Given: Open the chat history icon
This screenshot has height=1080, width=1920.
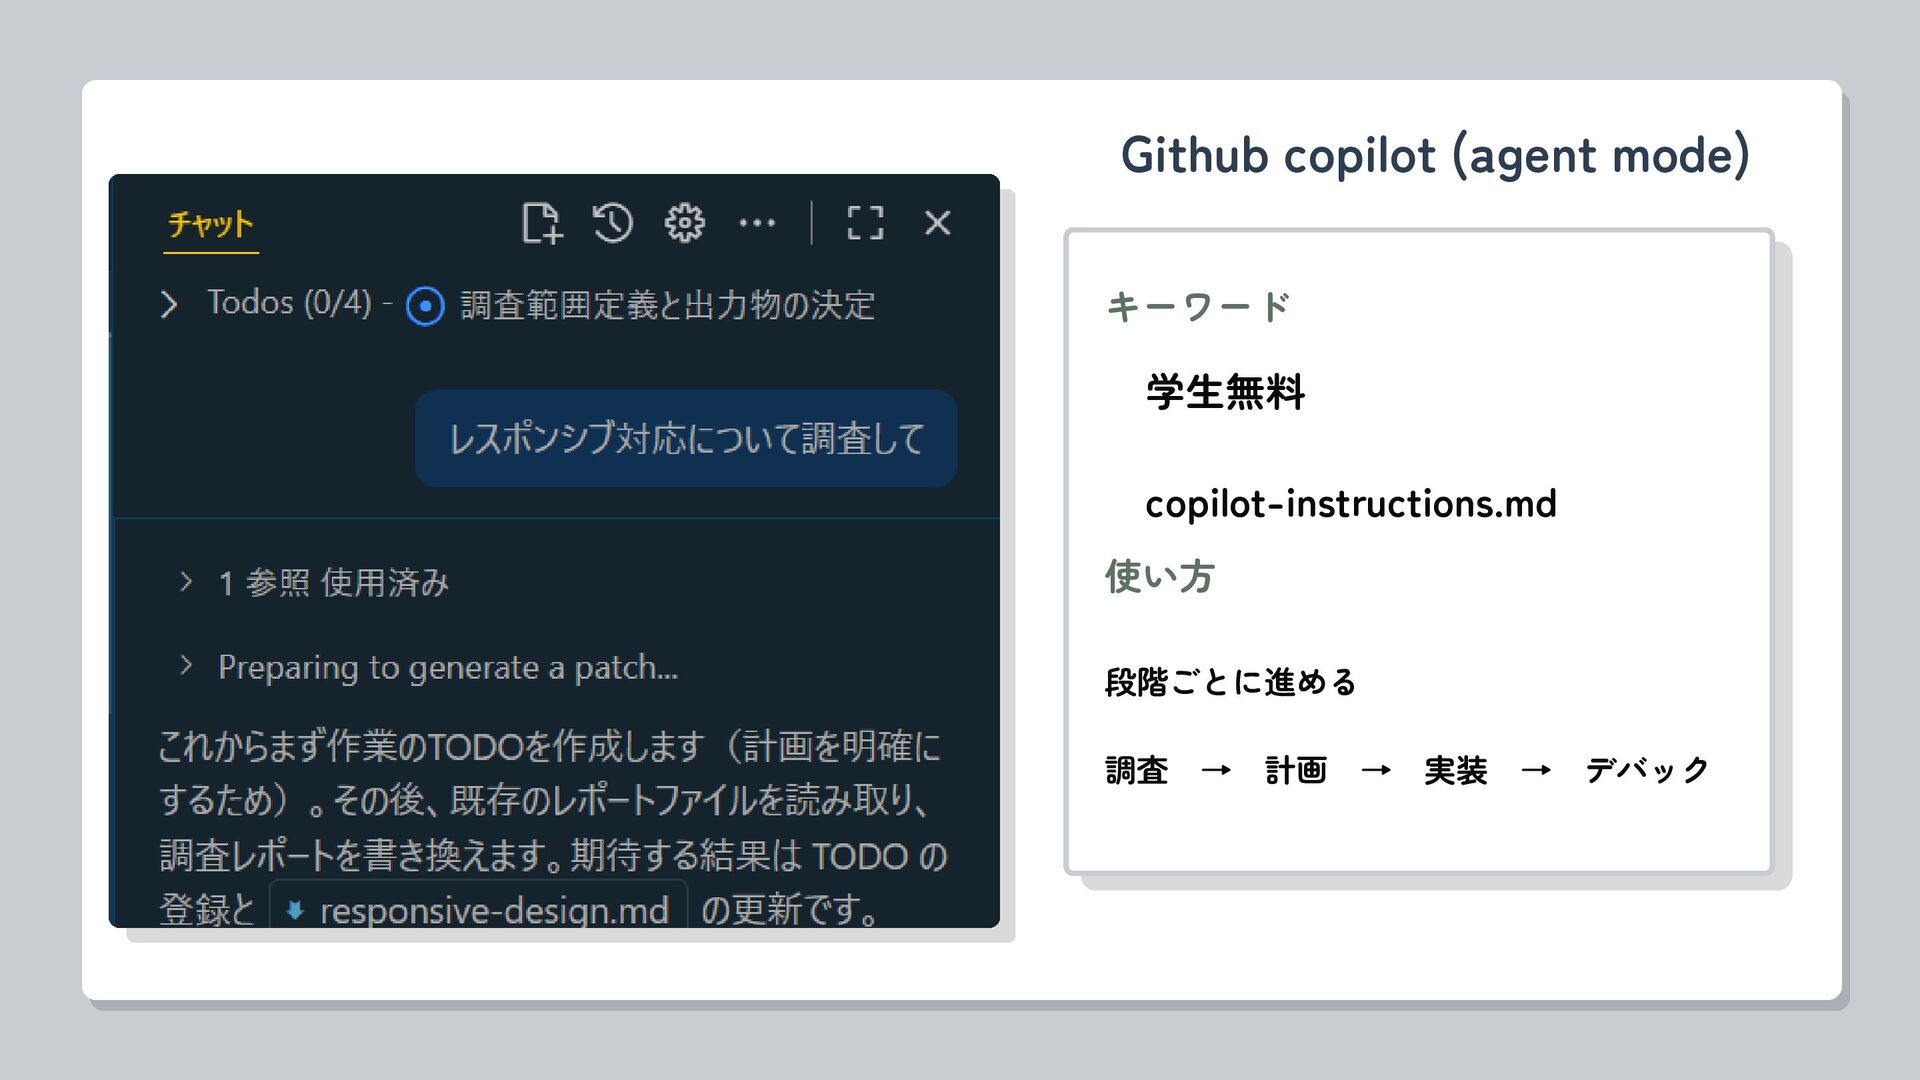Looking at the screenshot, I should tap(612, 223).
